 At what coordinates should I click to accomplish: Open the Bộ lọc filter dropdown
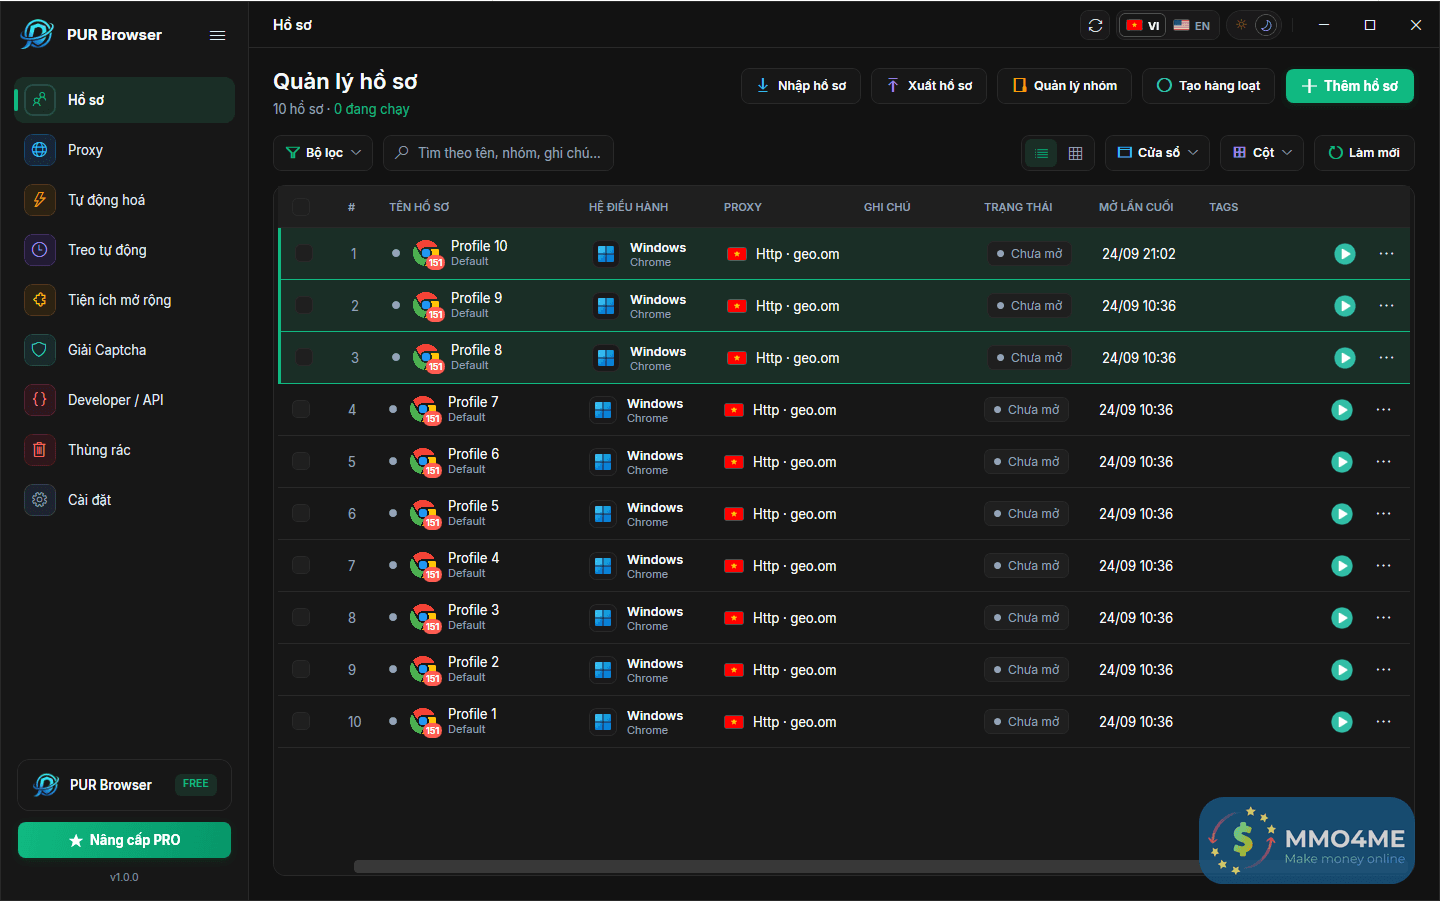pos(323,153)
